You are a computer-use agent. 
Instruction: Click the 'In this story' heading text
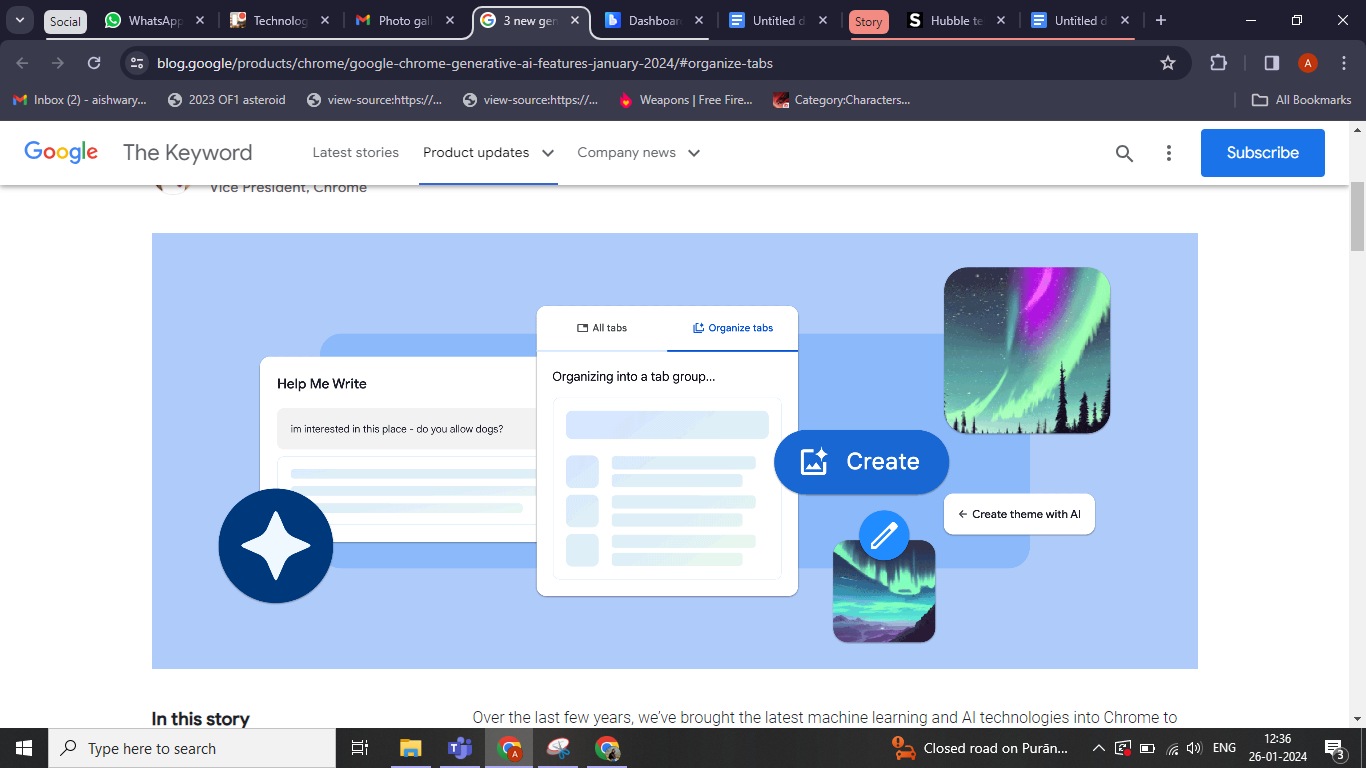(x=201, y=719)
